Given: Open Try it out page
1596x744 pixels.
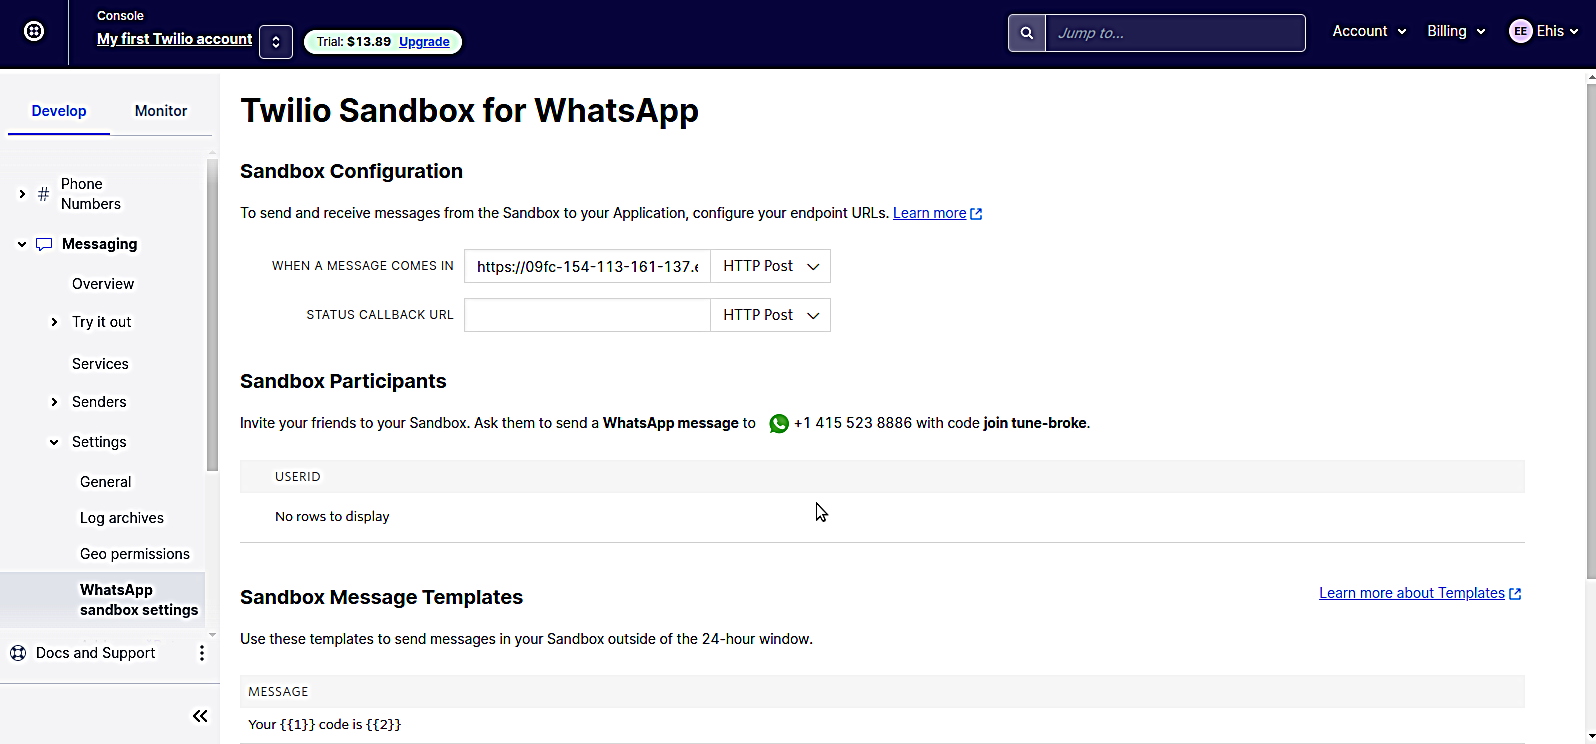Looking at the screenshot, I should click(102, 322).
